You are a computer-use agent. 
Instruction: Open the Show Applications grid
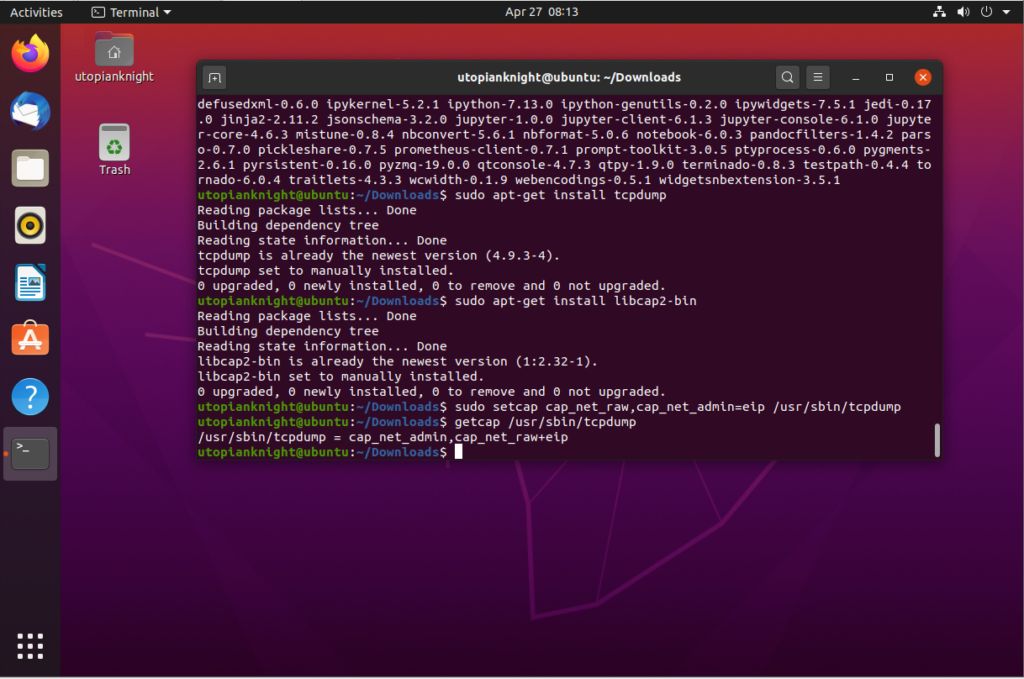[x=29, y=647]
